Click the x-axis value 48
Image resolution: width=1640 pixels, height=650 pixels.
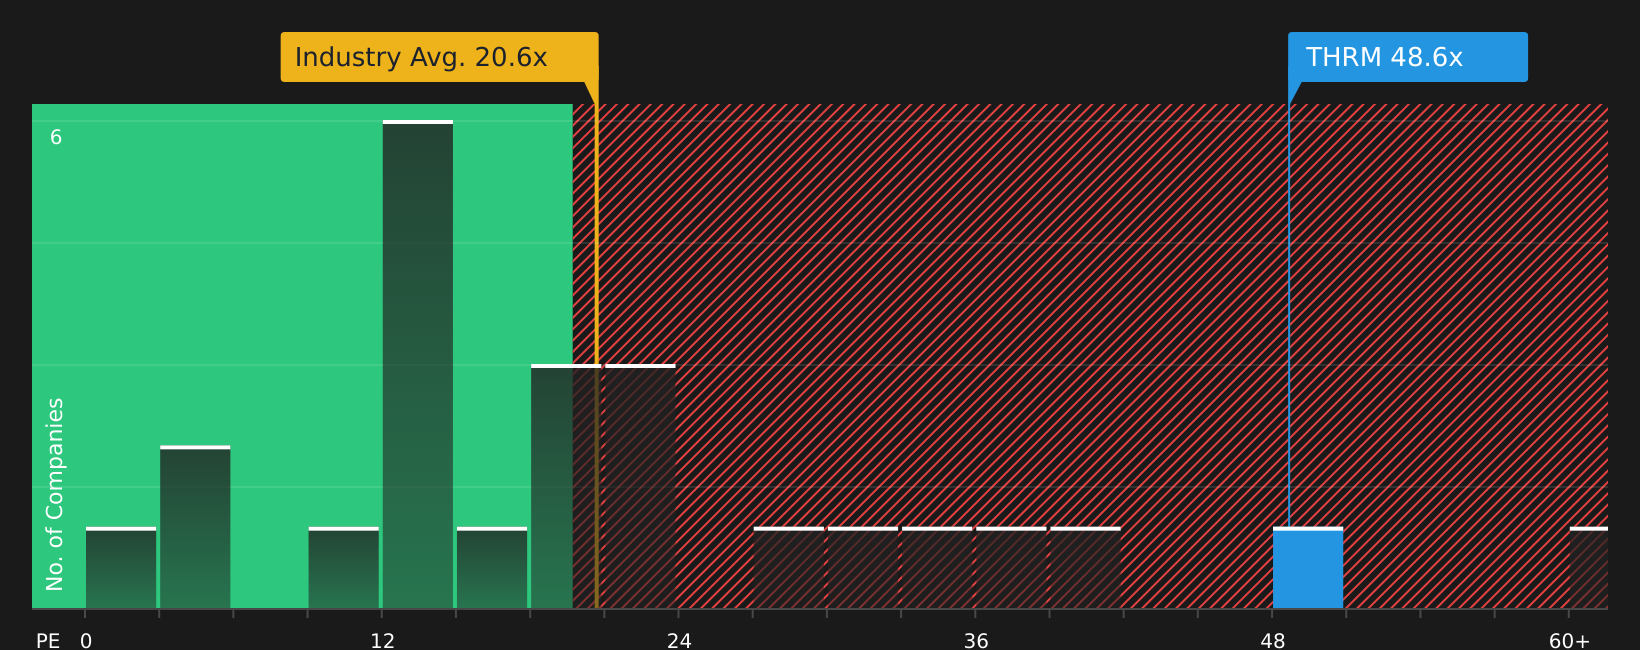pyautogui.click(x=1273, y=640)
